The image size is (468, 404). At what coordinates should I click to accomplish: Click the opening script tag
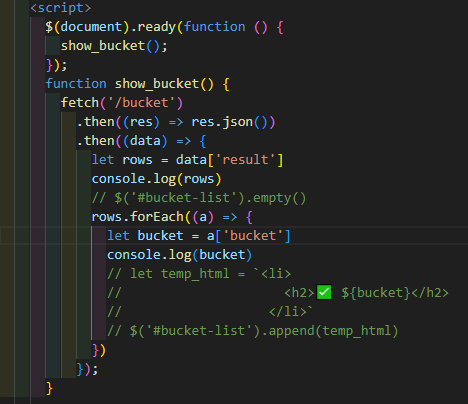coord(60,8)
